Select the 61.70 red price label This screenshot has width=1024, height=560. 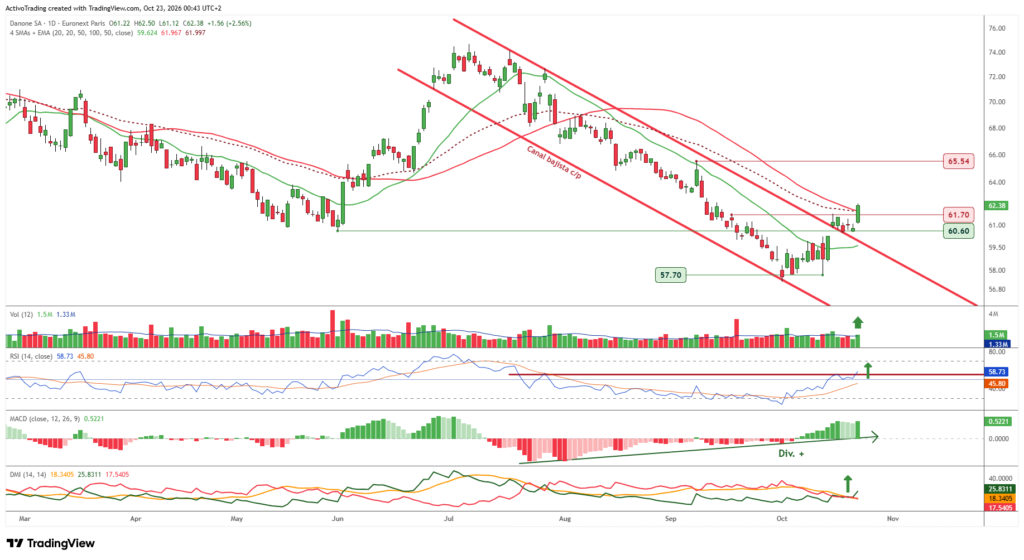958,215
